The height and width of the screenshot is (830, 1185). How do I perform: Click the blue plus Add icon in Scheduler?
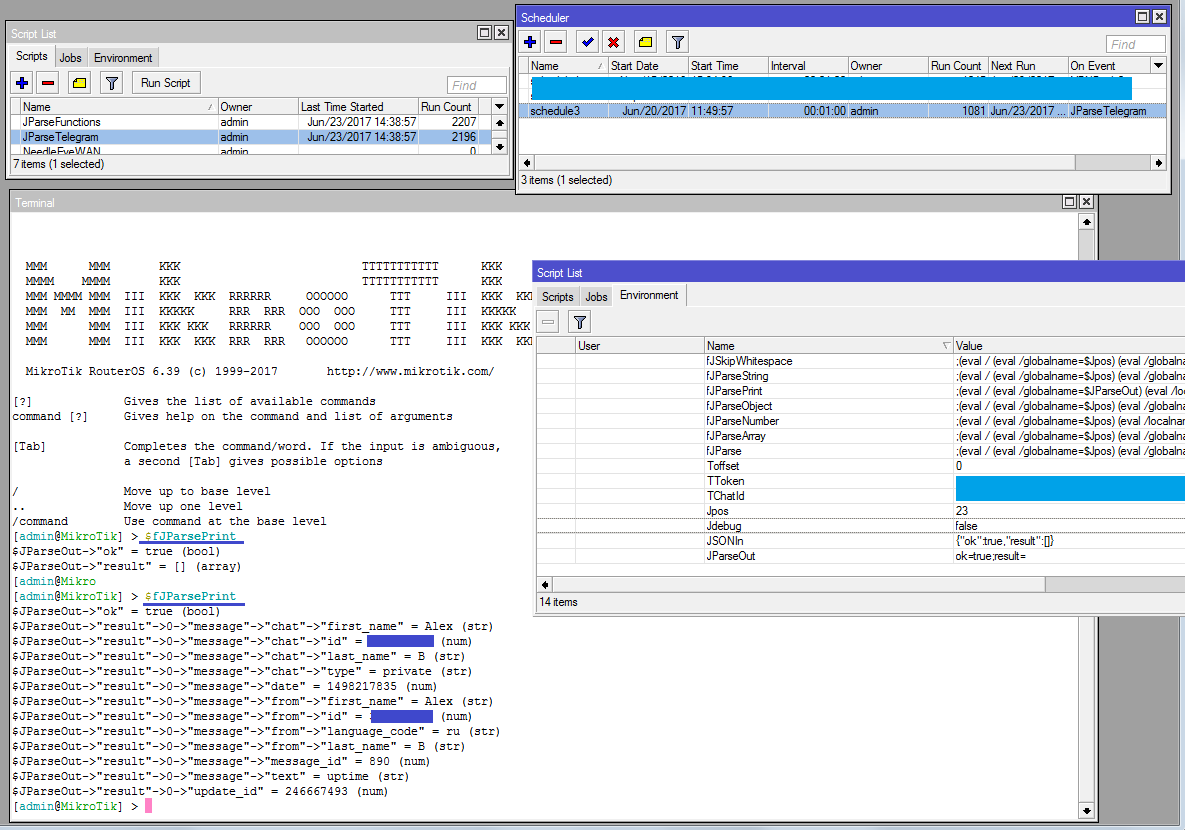(530, 42)
